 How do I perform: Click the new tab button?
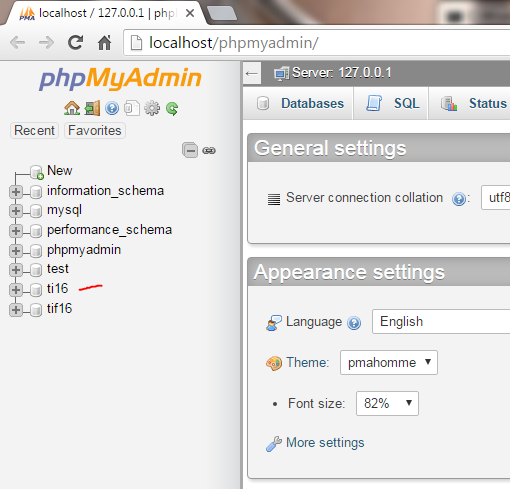point(222,13)
